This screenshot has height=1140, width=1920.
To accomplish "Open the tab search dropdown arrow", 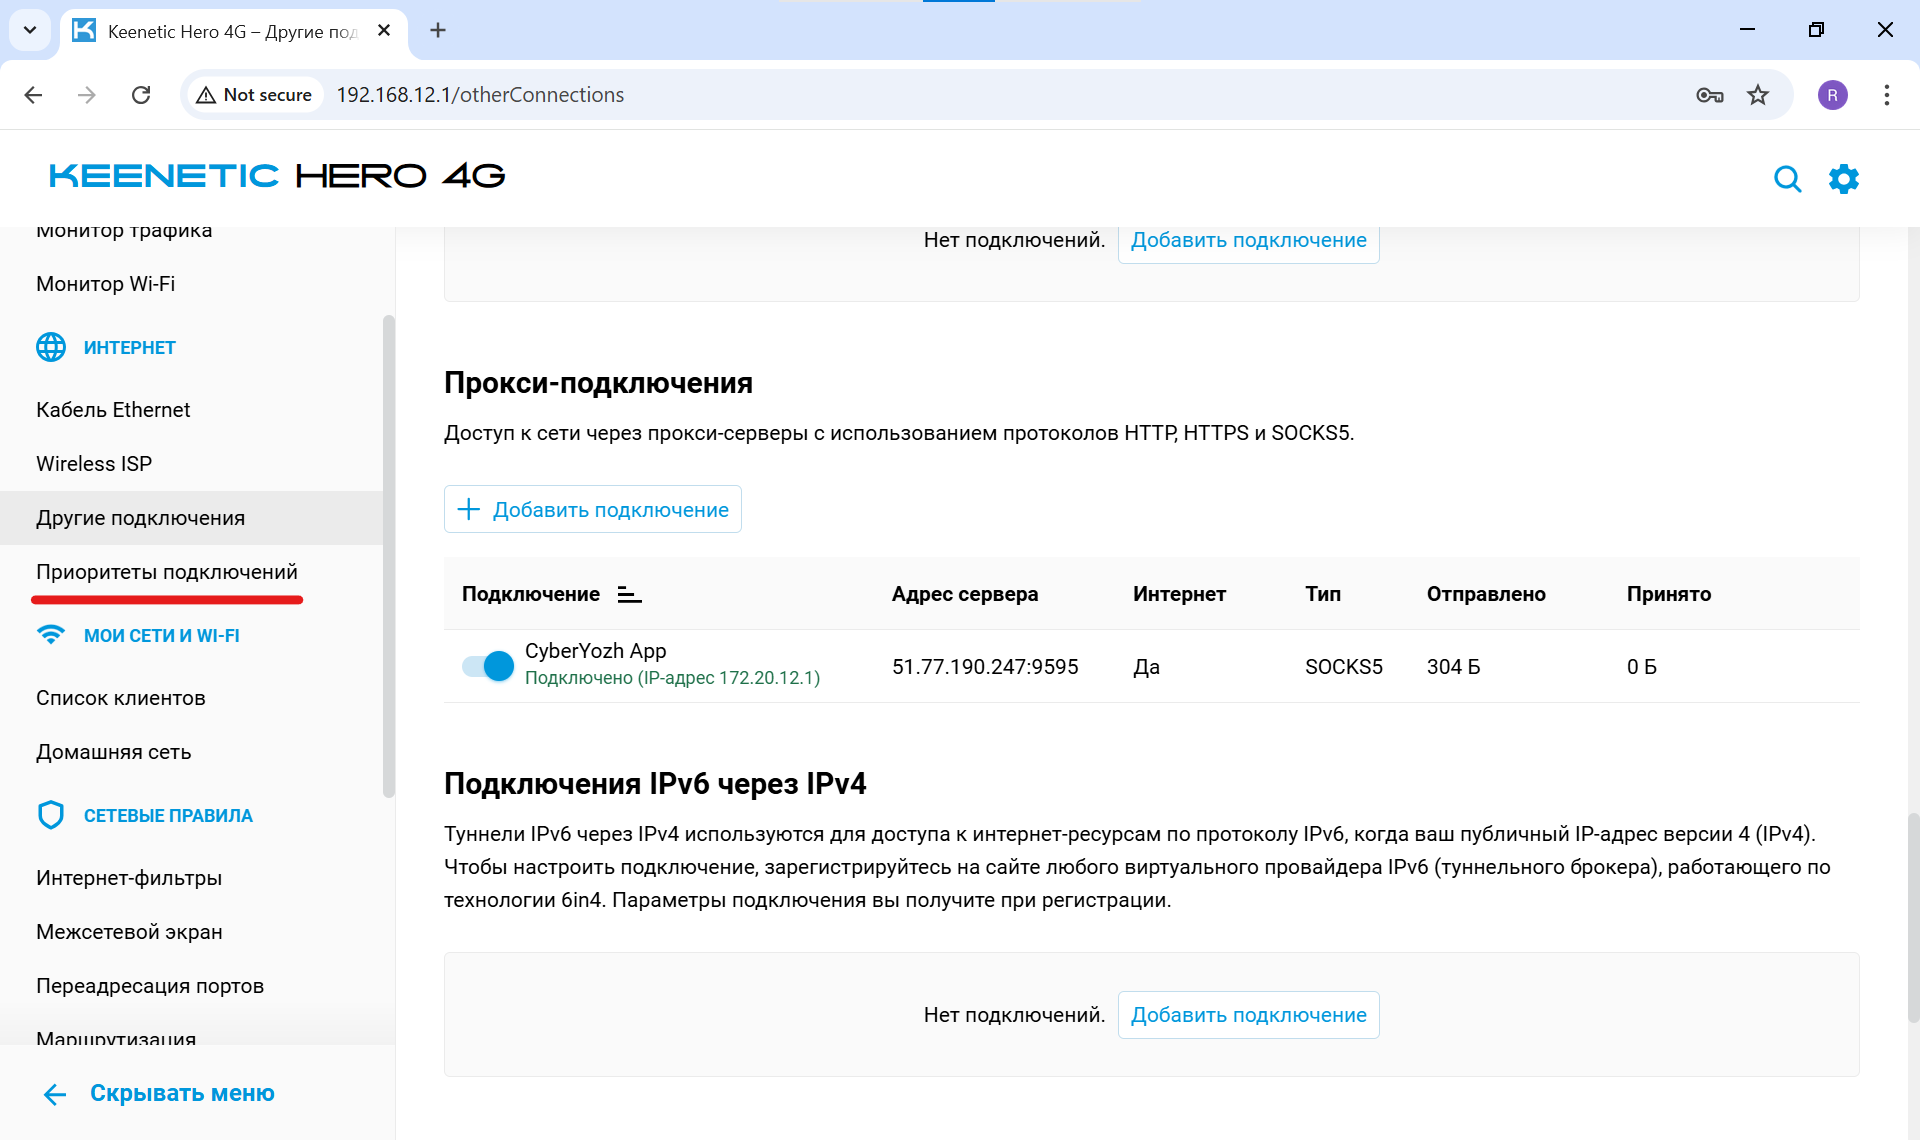I will click(29, 30).
